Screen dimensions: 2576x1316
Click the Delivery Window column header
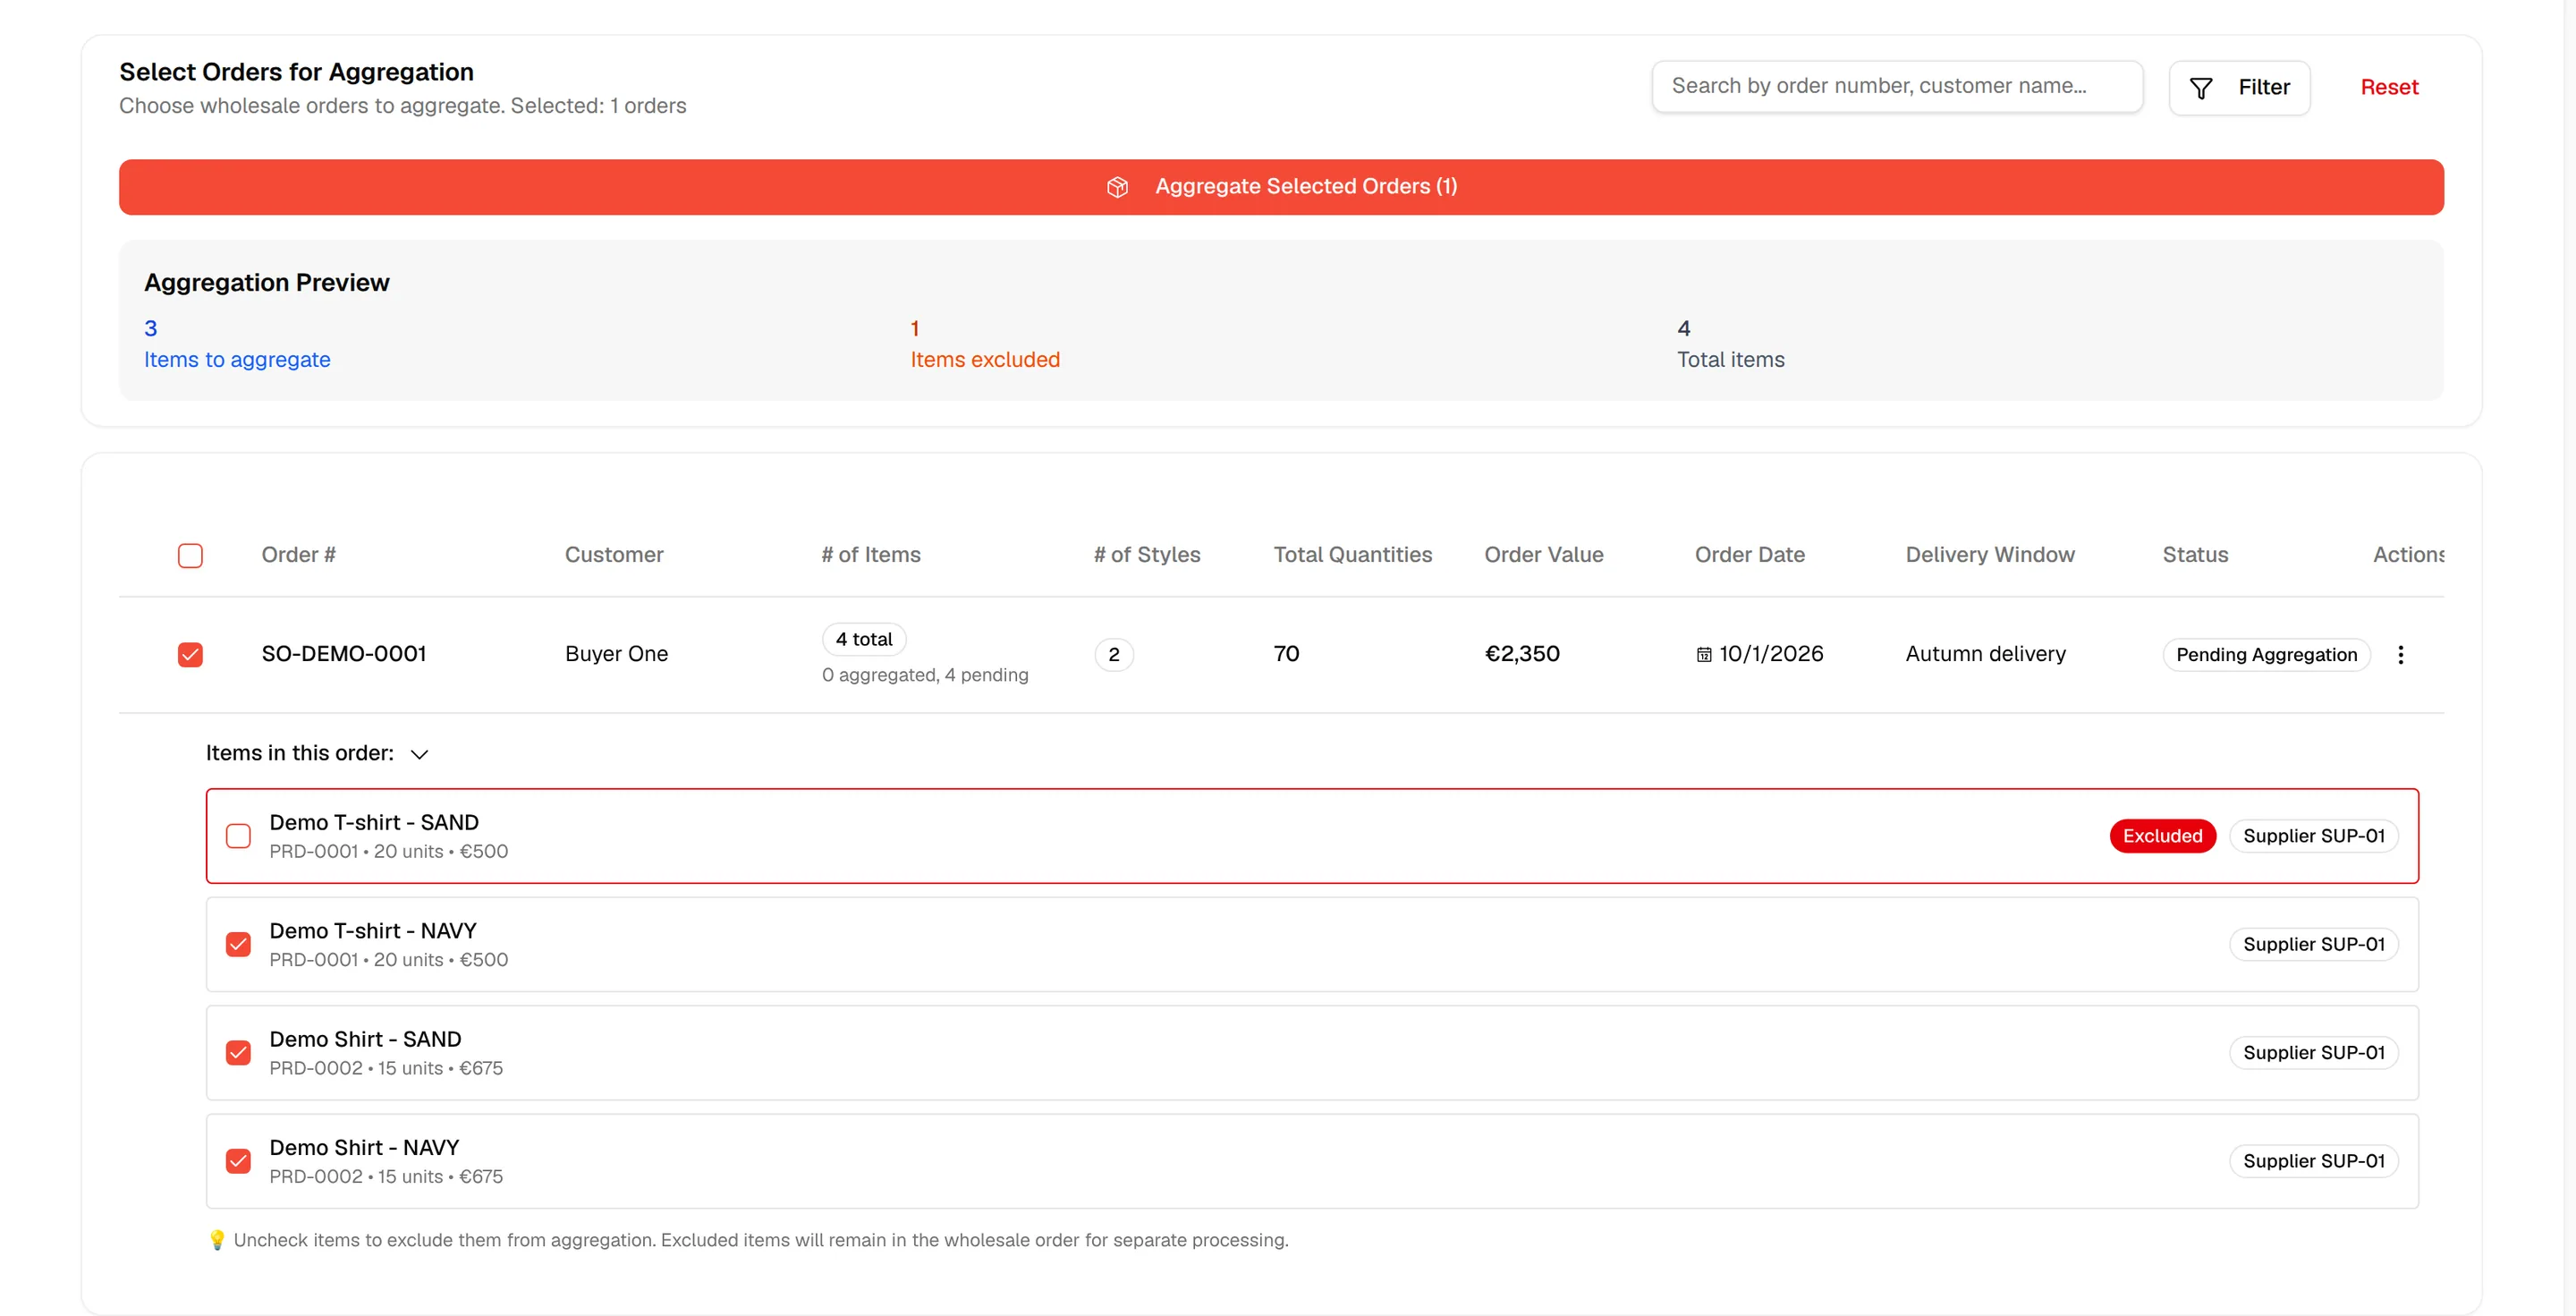[x=1989, y=554]
